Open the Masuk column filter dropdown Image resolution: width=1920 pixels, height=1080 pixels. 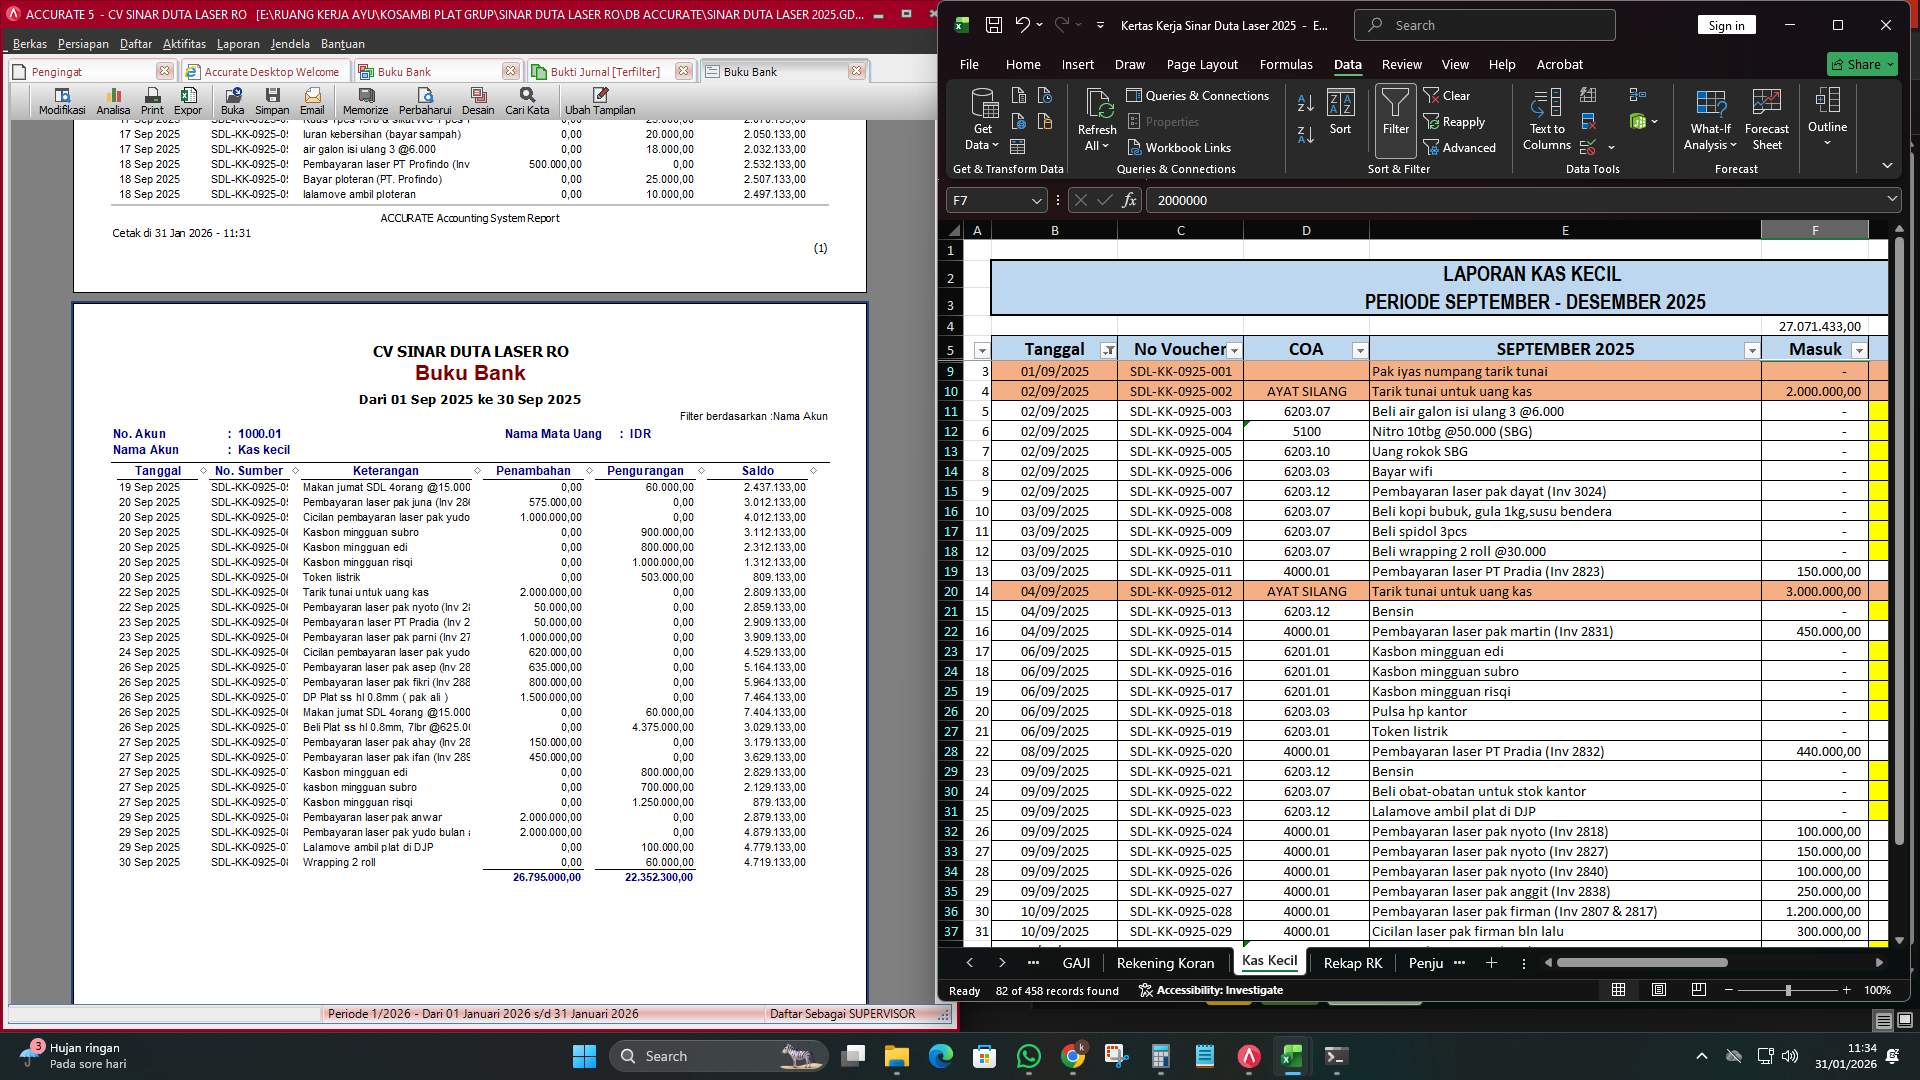coord(1858,350)
